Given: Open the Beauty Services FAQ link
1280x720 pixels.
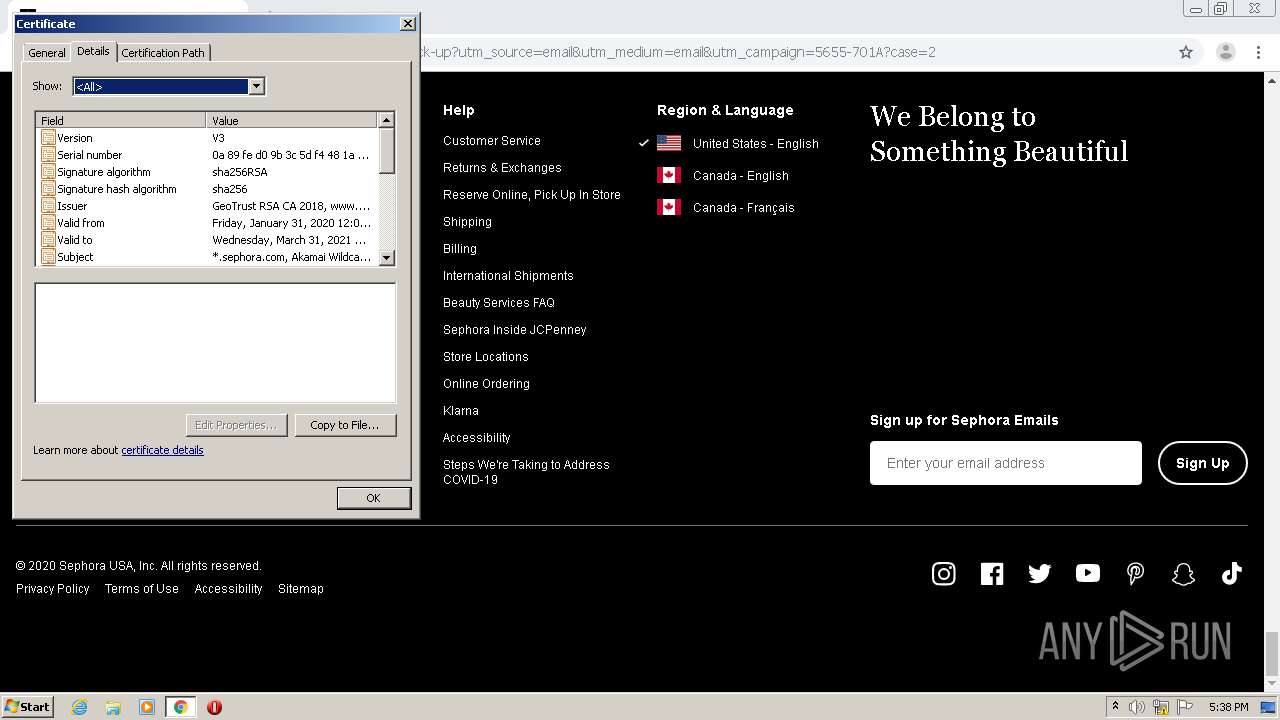Looking at the screenshot, I should (499, 303).
